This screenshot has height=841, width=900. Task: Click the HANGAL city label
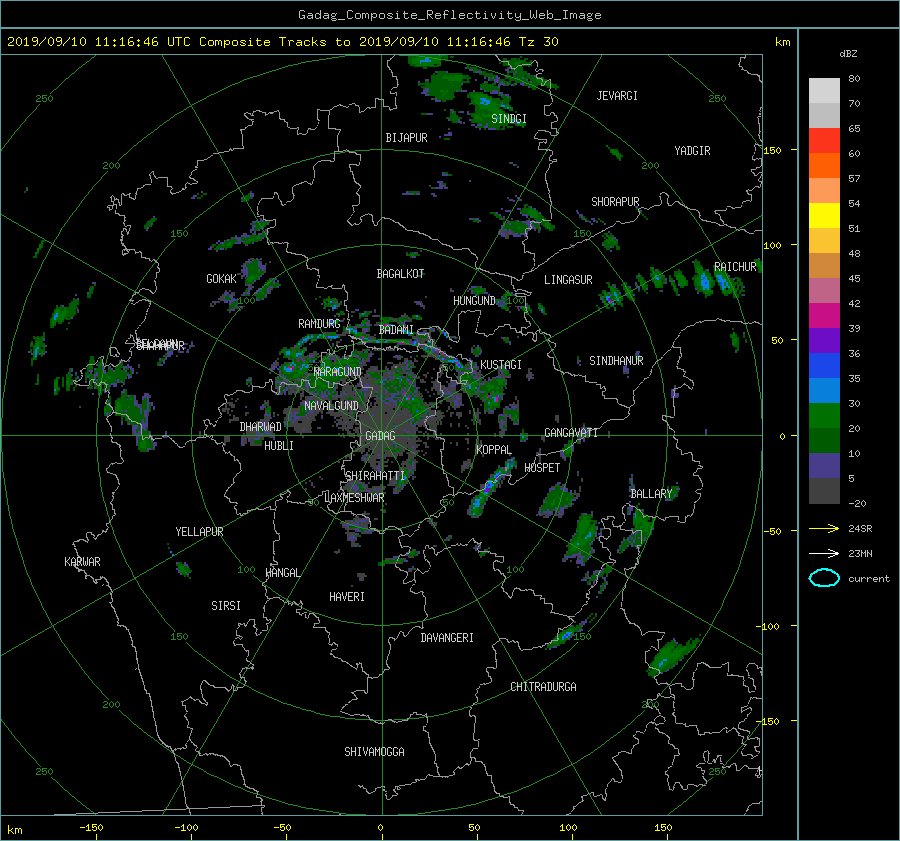282,573
